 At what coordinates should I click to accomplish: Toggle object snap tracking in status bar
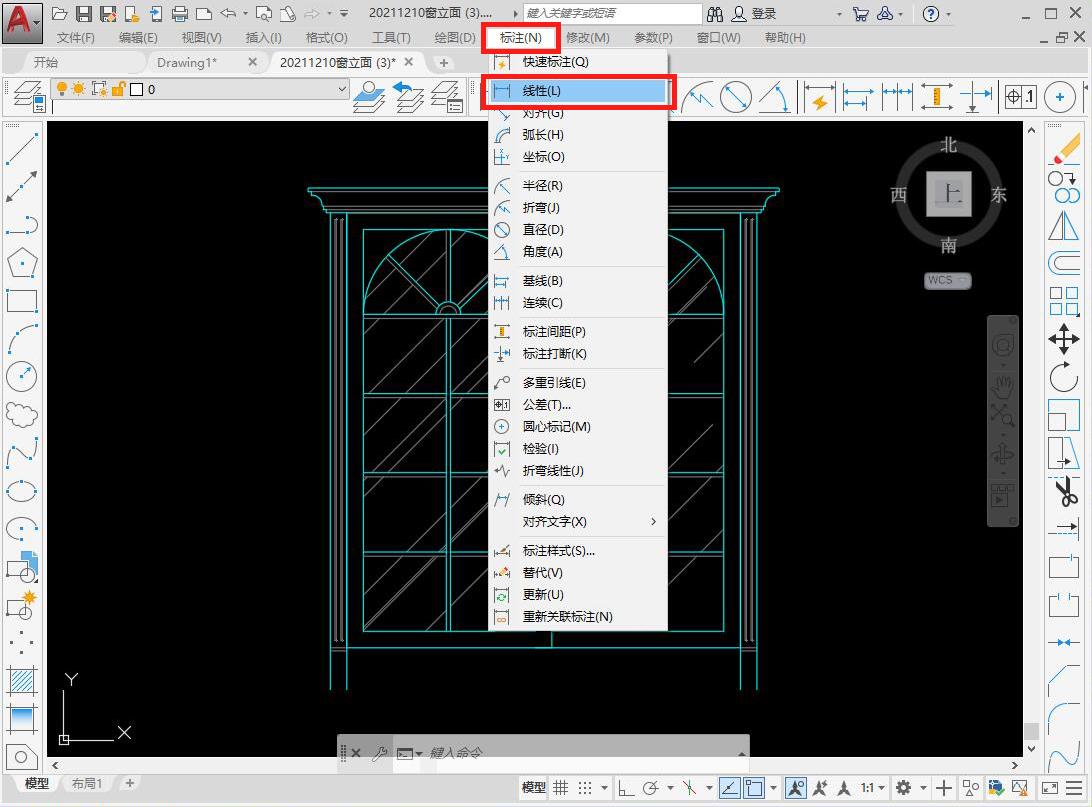tap(729, 788)
